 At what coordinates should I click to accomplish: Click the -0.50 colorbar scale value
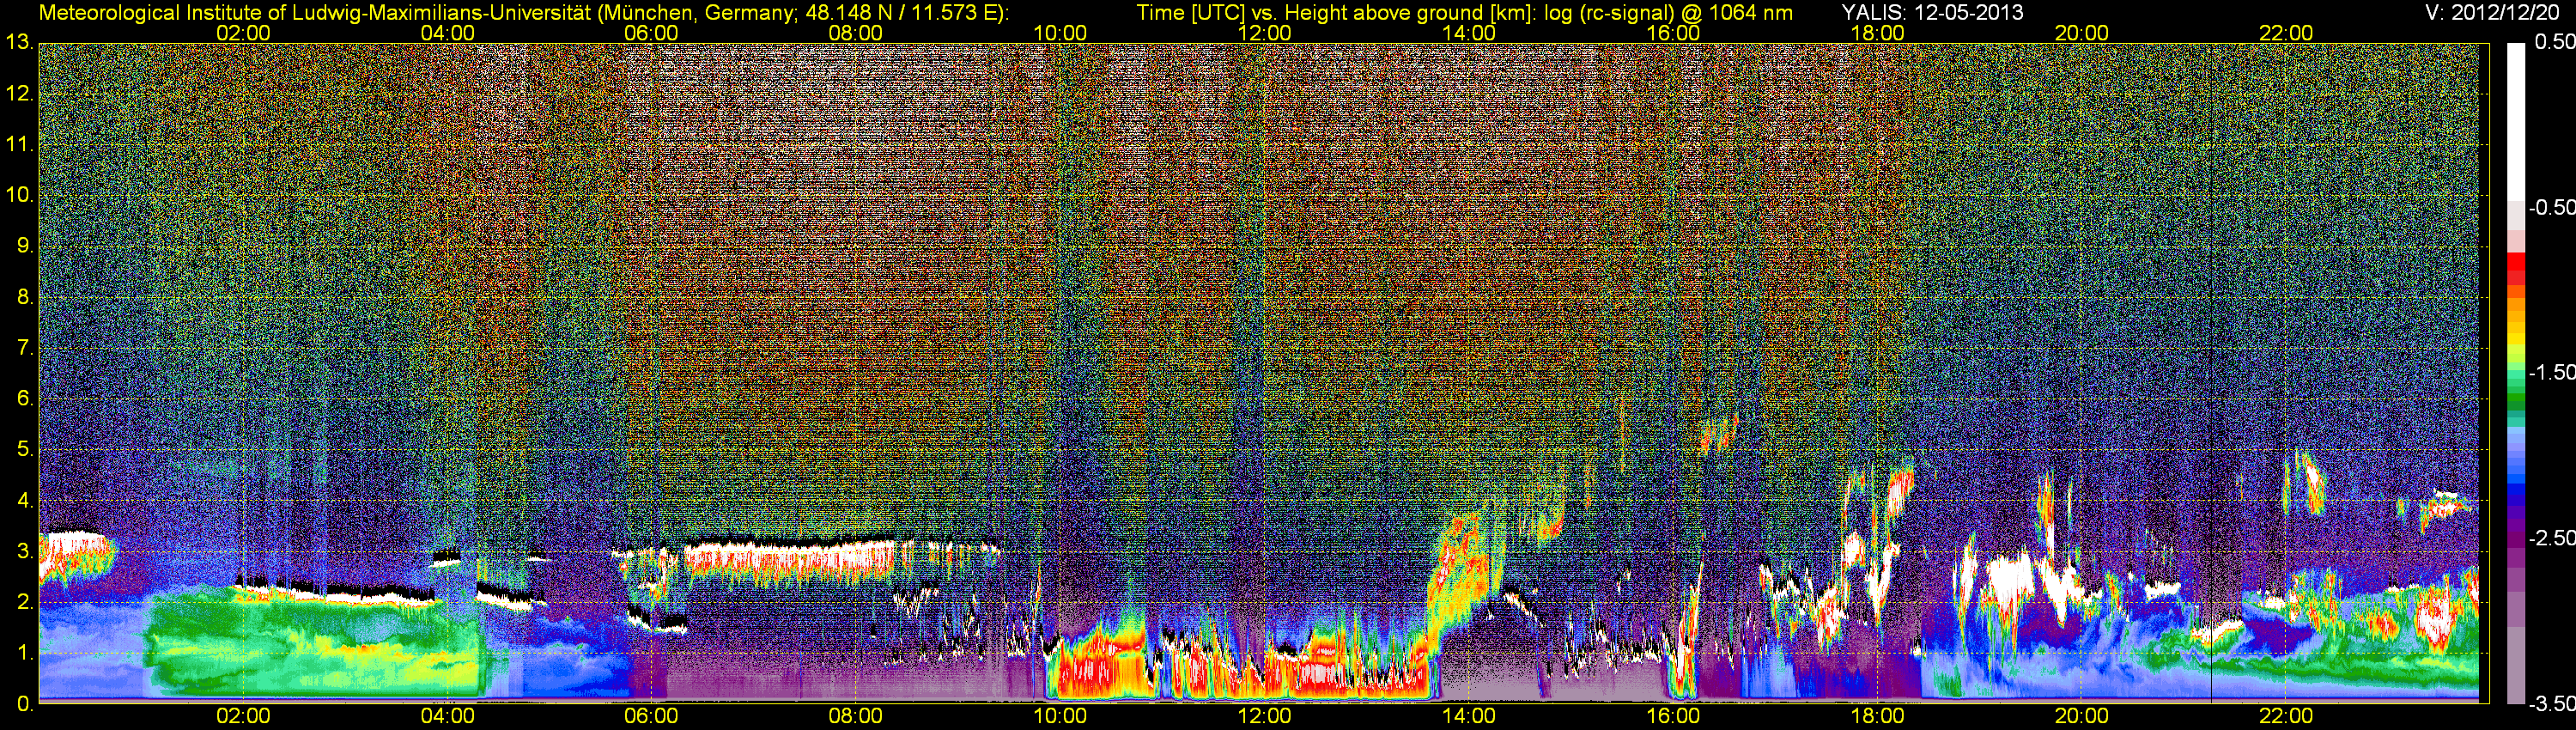coord(2551,207)
